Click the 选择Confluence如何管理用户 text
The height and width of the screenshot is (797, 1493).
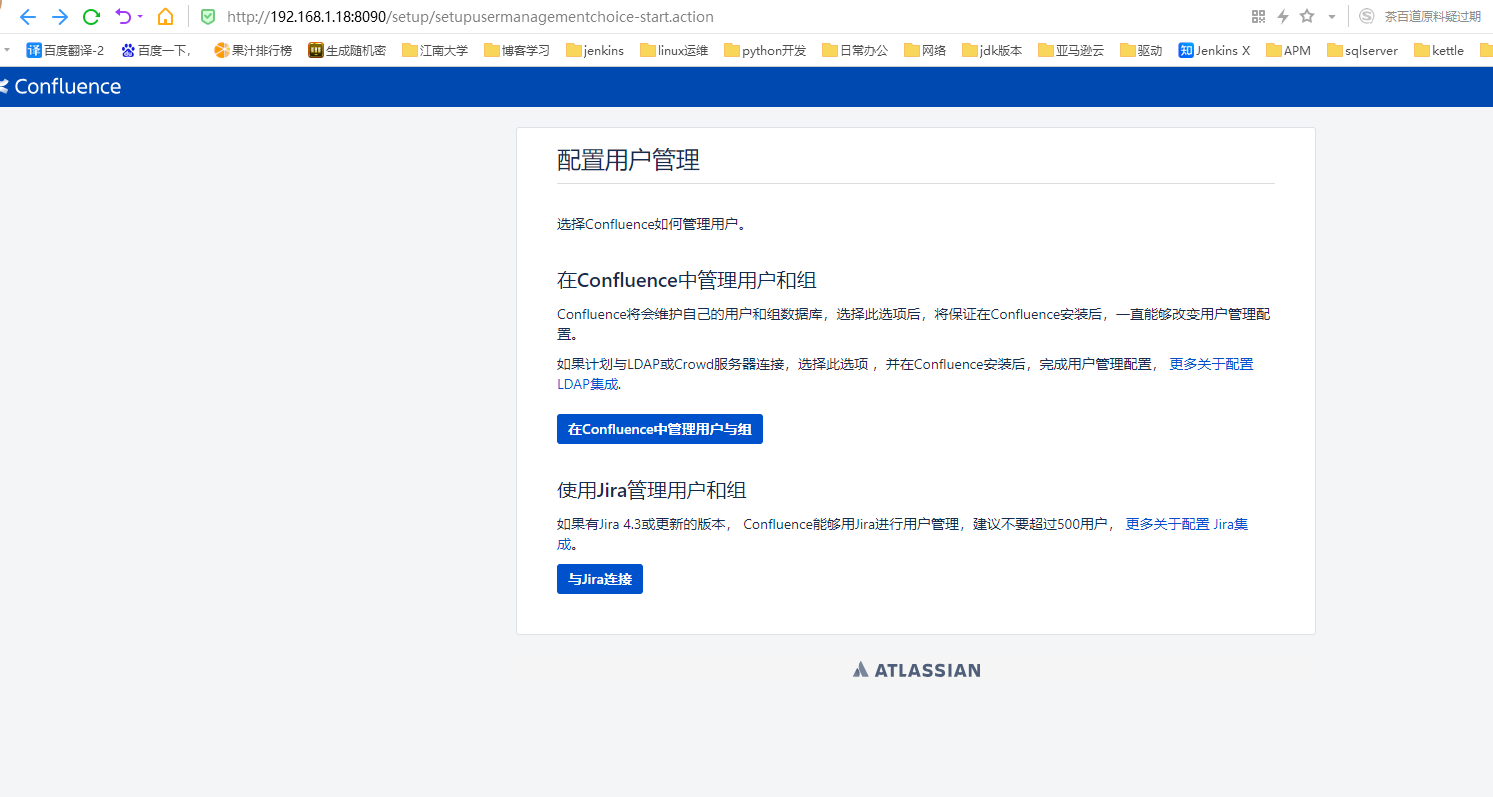click(x=651, y=224)
